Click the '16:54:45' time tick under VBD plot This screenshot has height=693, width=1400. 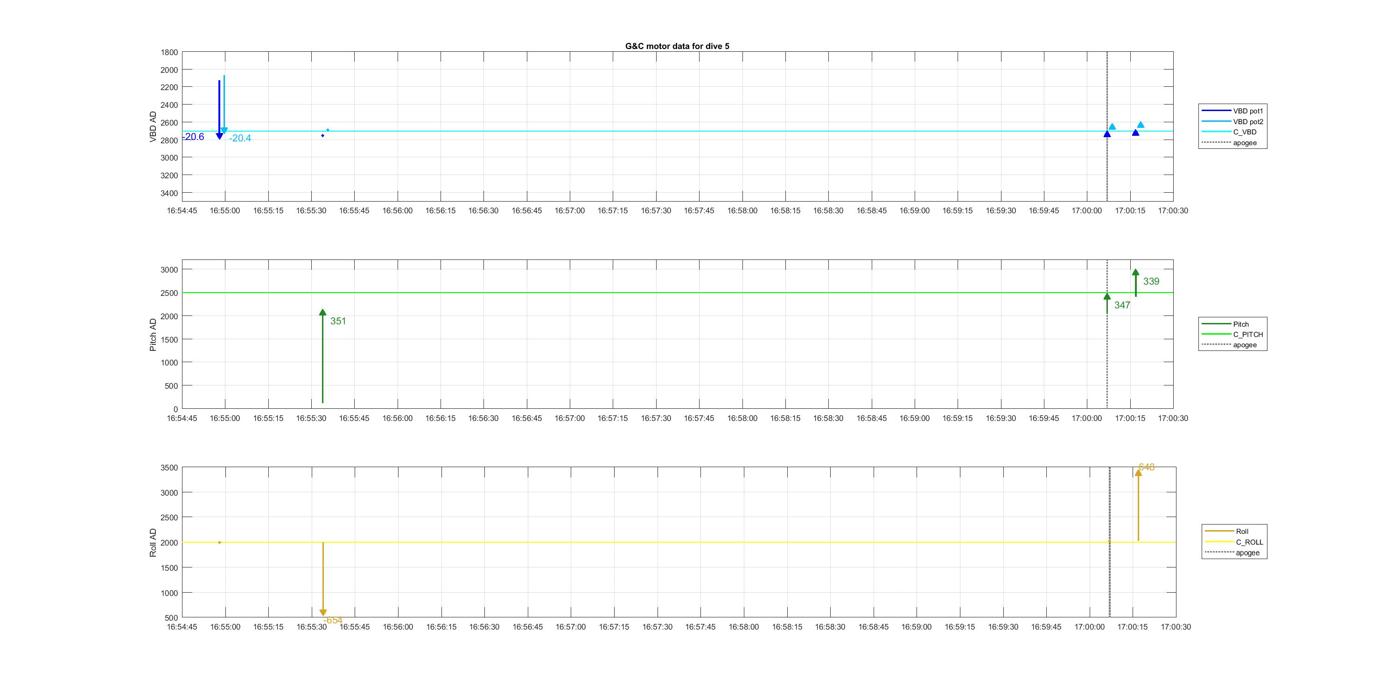click(182, 211)
